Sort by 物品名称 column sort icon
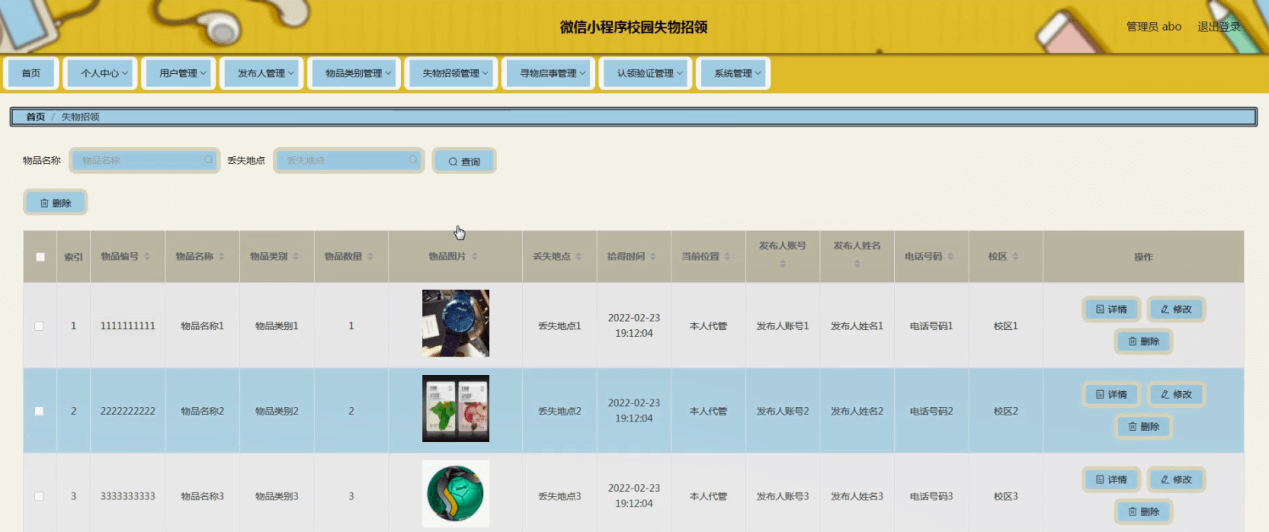Screen dimensions: 1269x532 [222, 257]
